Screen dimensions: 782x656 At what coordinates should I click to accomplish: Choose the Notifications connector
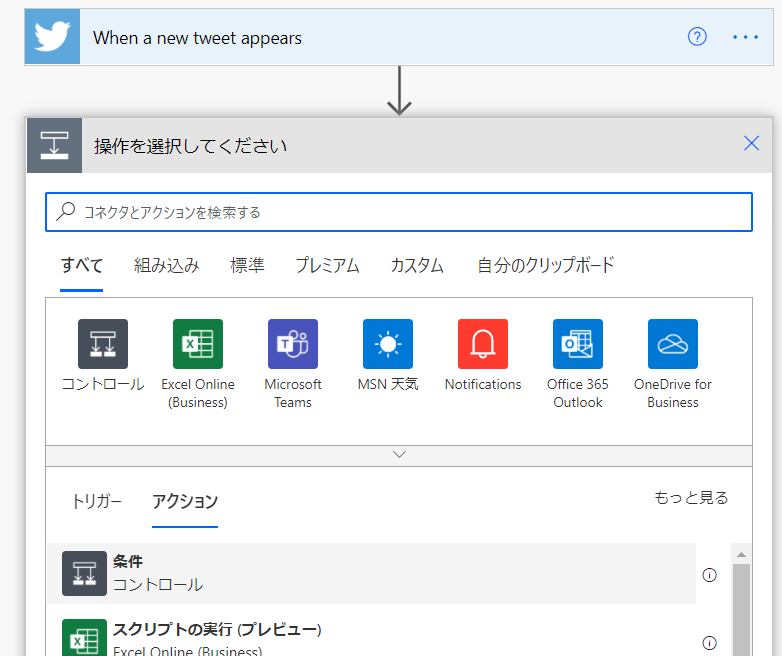(x=483, y=344)
